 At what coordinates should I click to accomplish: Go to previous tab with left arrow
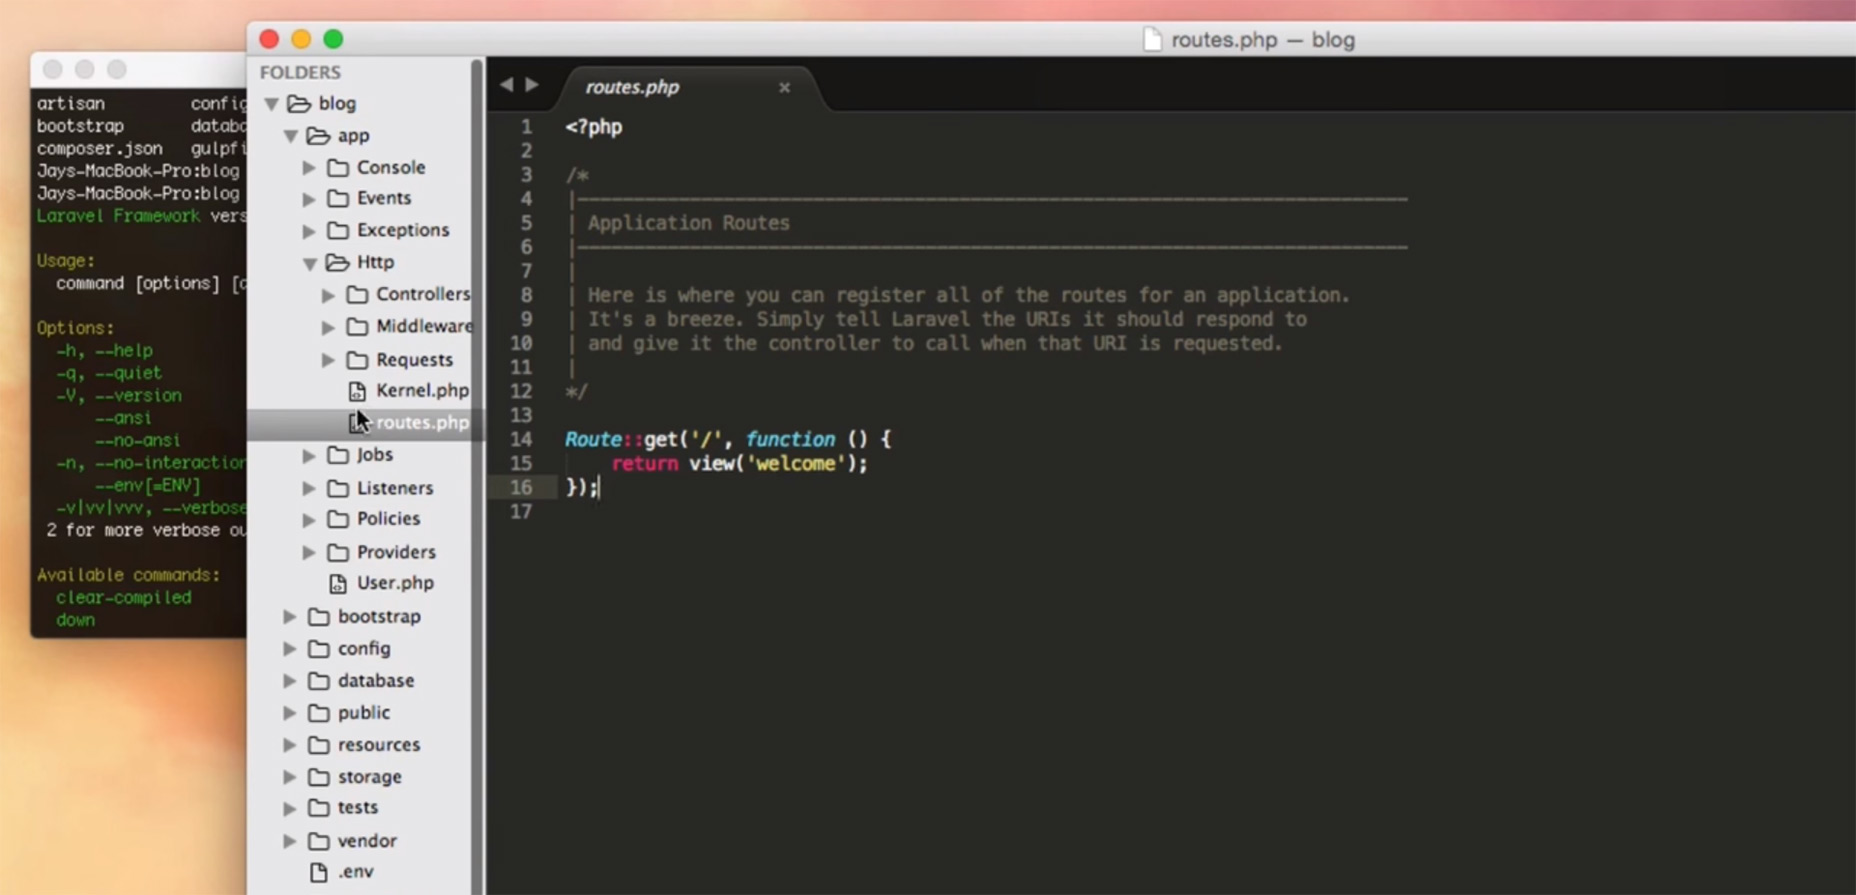(506, 85)
